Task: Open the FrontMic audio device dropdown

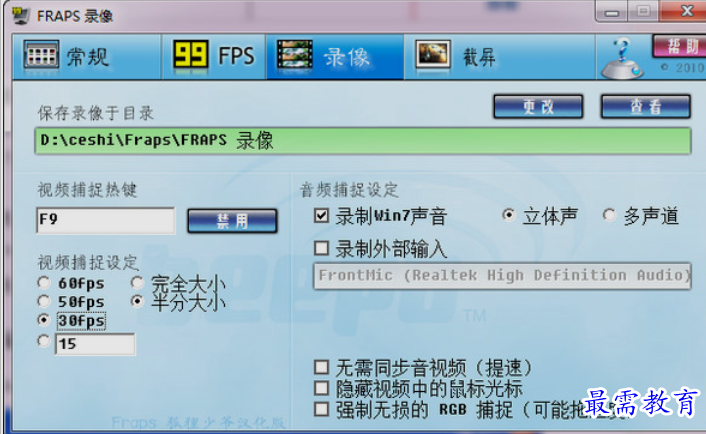Action: point(502,276)
